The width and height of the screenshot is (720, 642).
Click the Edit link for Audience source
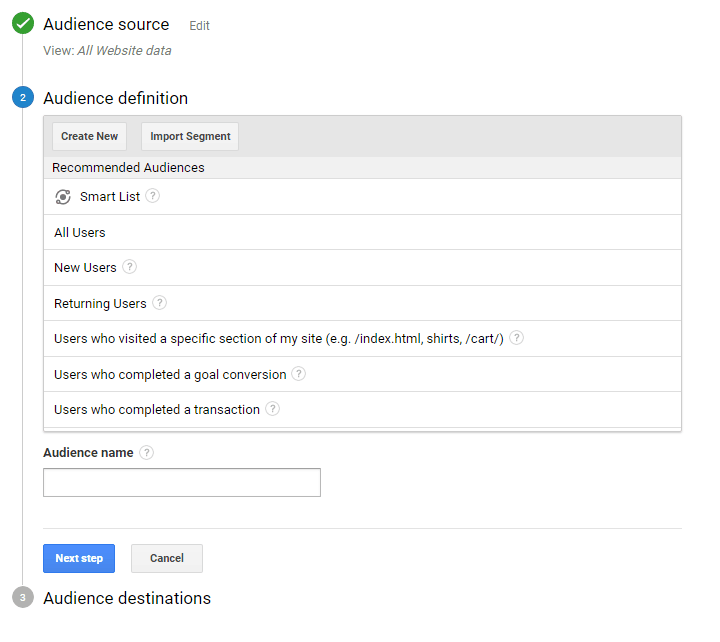click(199, 26)
